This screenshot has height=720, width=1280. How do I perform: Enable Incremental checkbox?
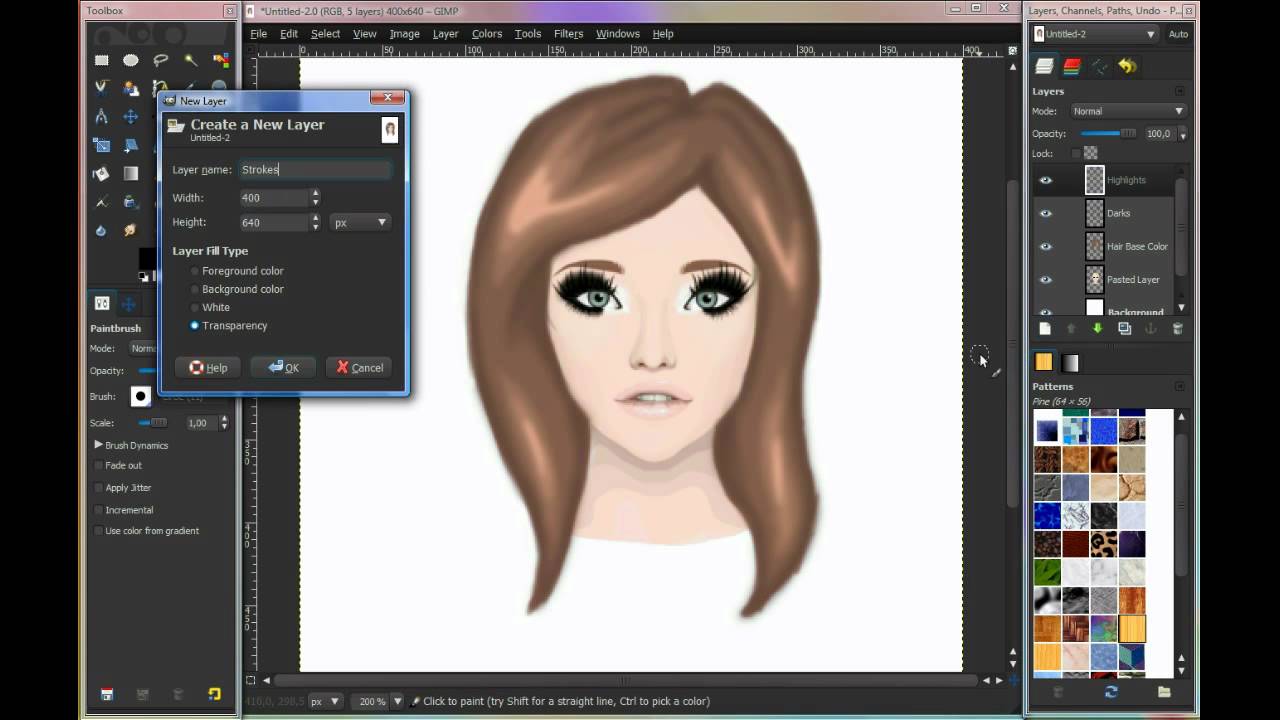98,510
